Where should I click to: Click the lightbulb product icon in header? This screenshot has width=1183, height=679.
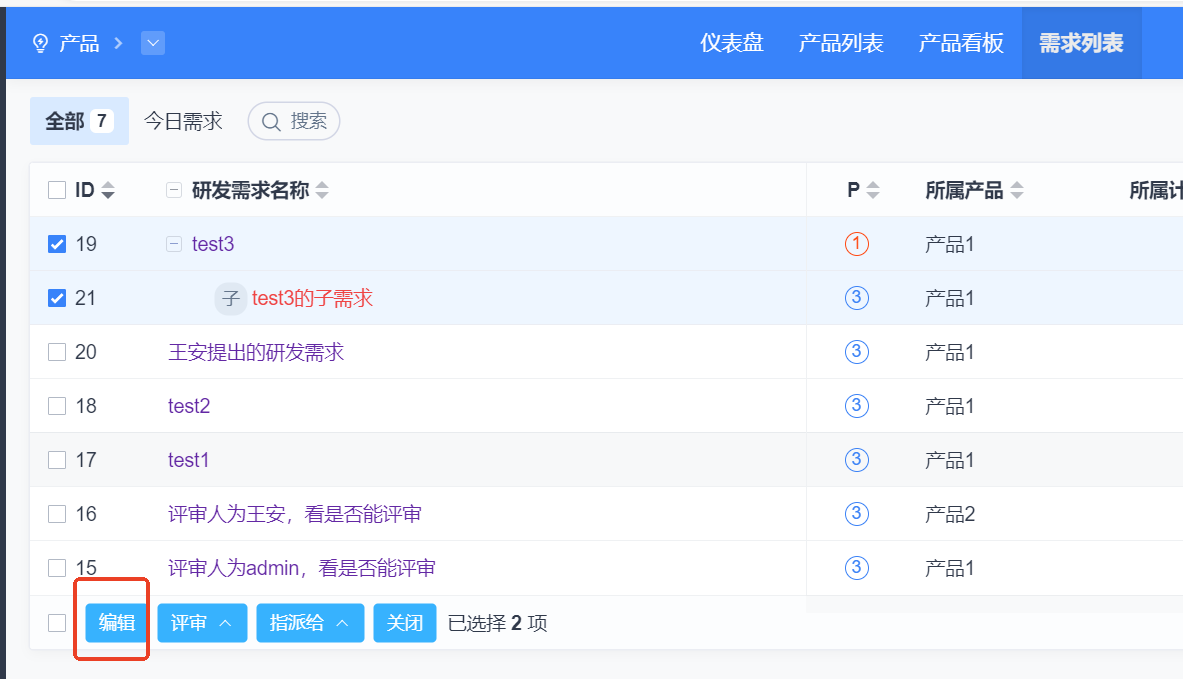pyautogui.click(x=41, y=43)
